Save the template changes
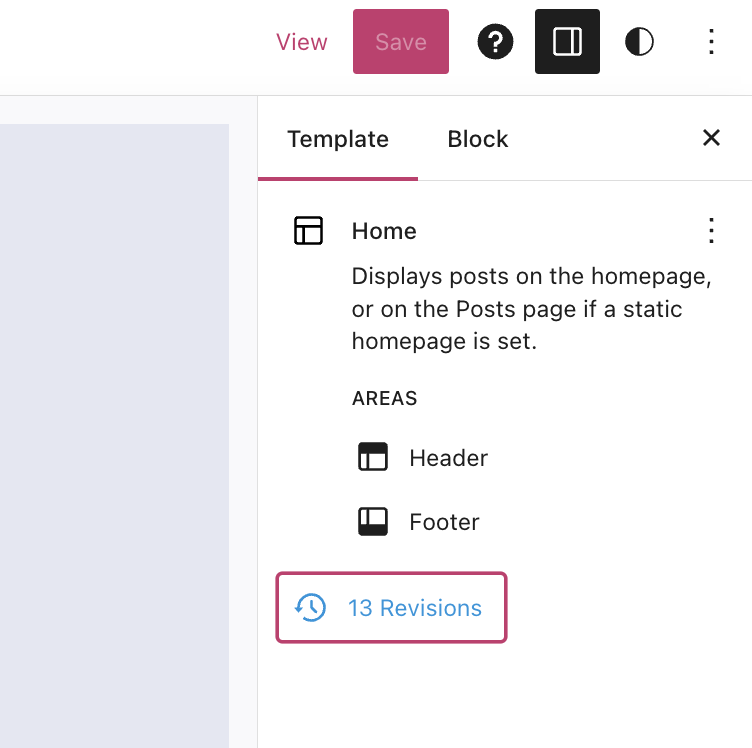The image size is (752, 748). point(401,42)
